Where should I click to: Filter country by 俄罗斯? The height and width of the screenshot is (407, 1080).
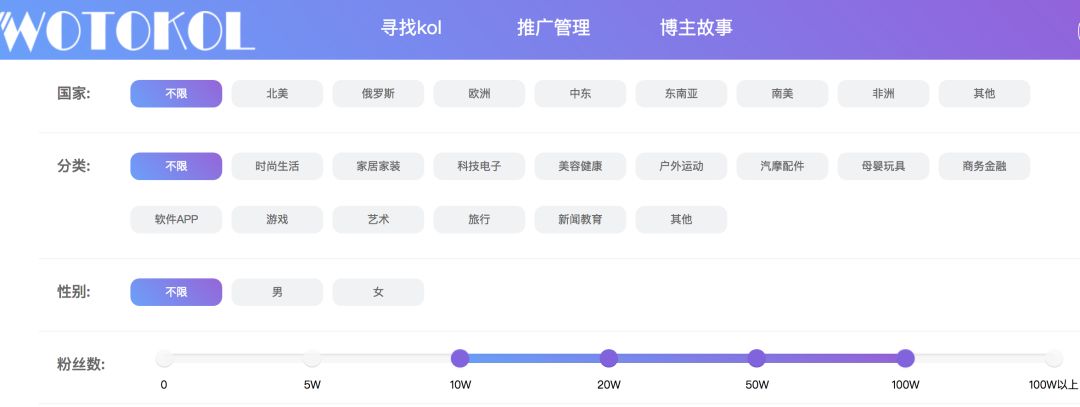(378, 94)
